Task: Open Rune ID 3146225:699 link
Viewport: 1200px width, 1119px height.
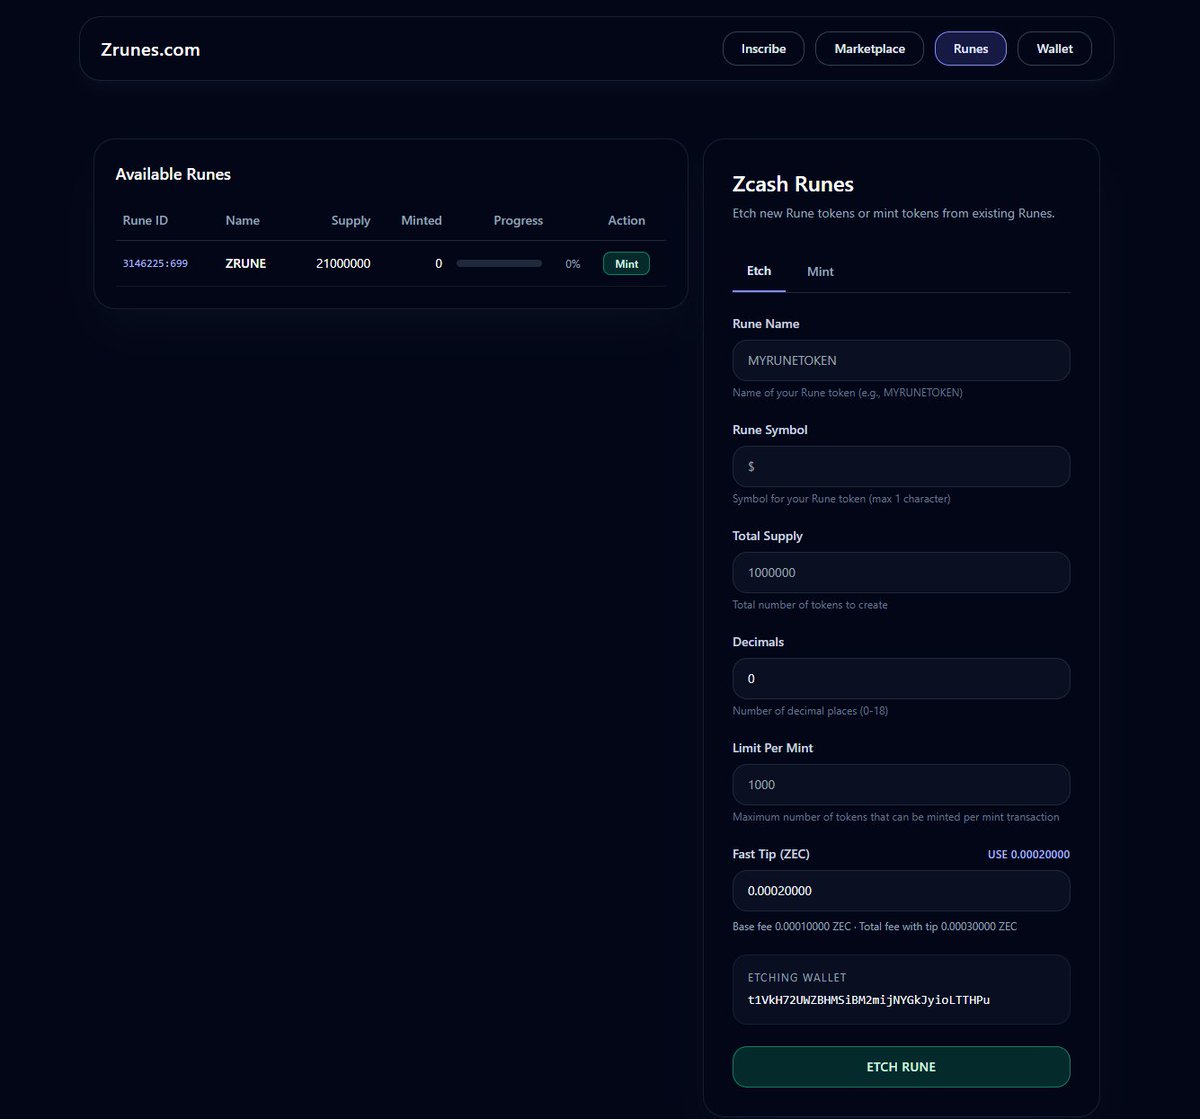Action: (x=155, y=264)
